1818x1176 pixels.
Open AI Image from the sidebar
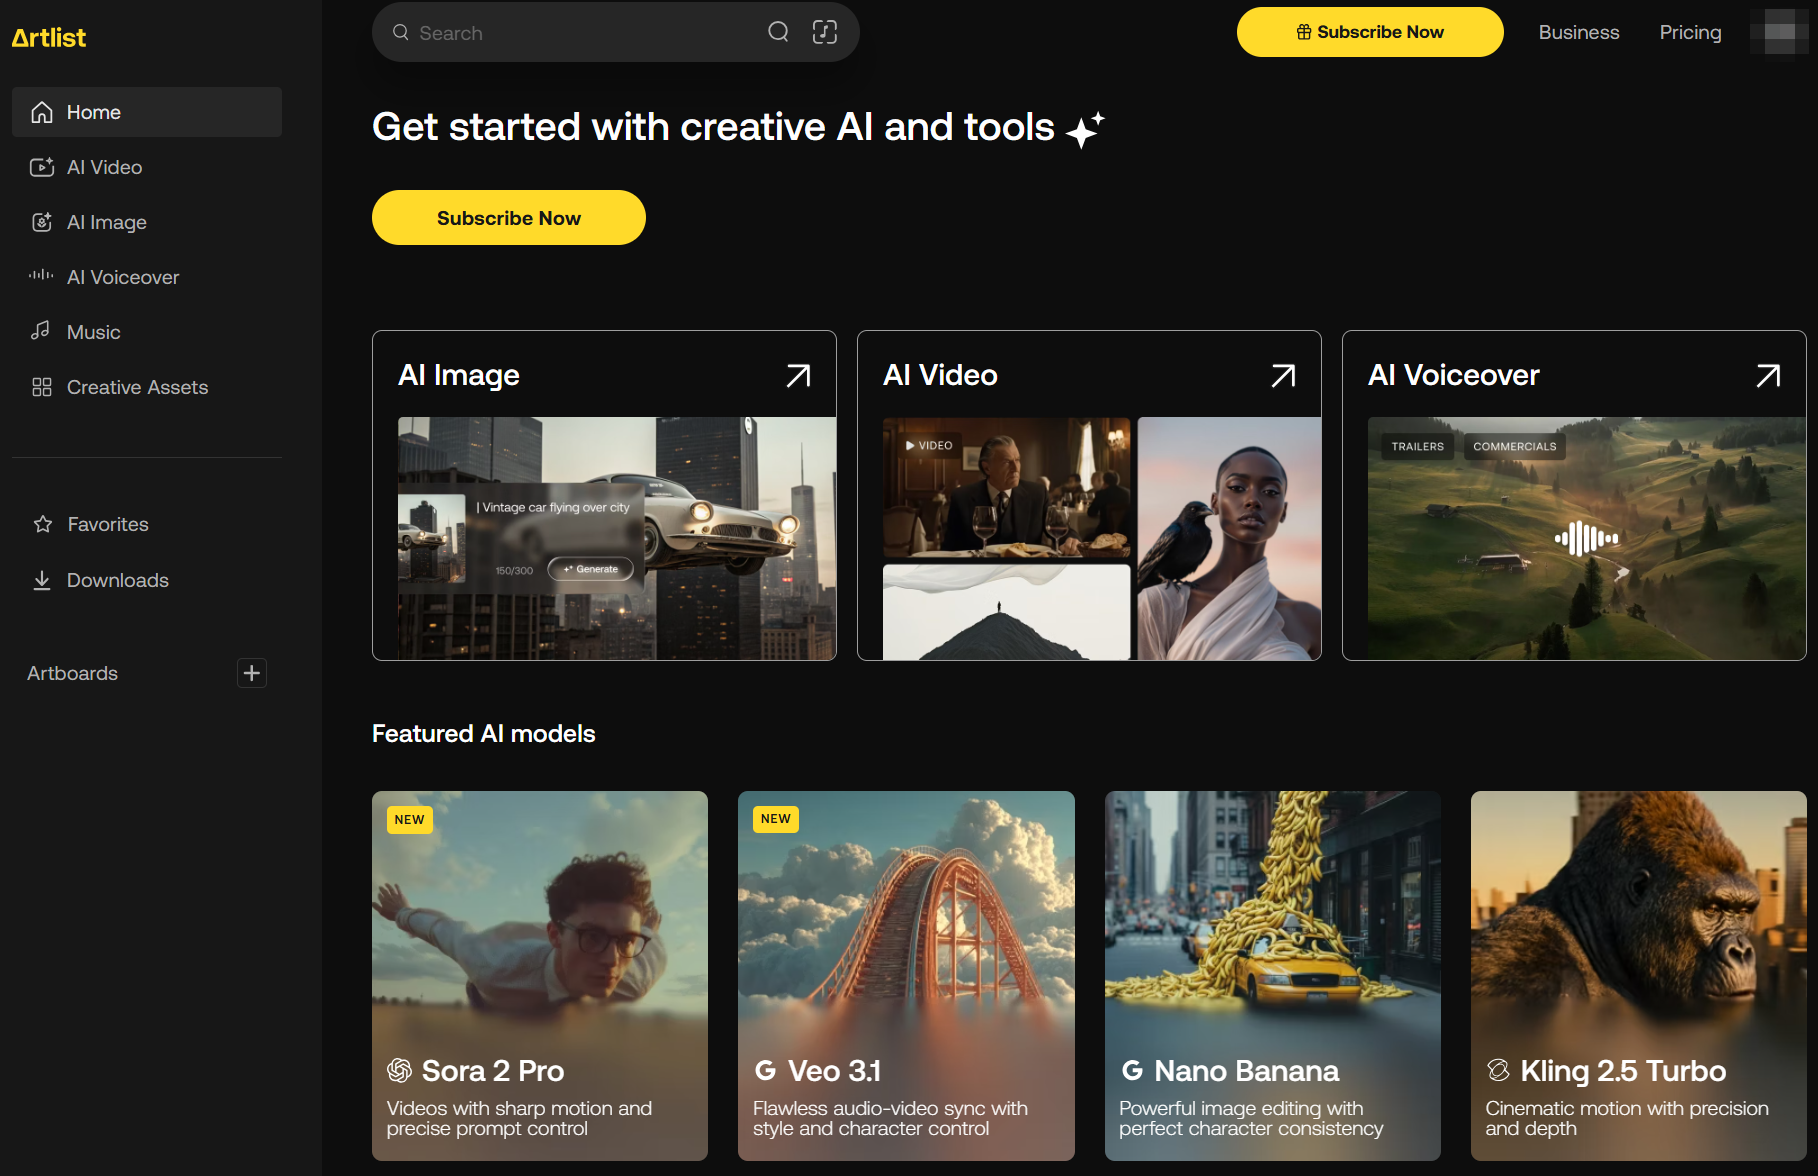point(106,222)
